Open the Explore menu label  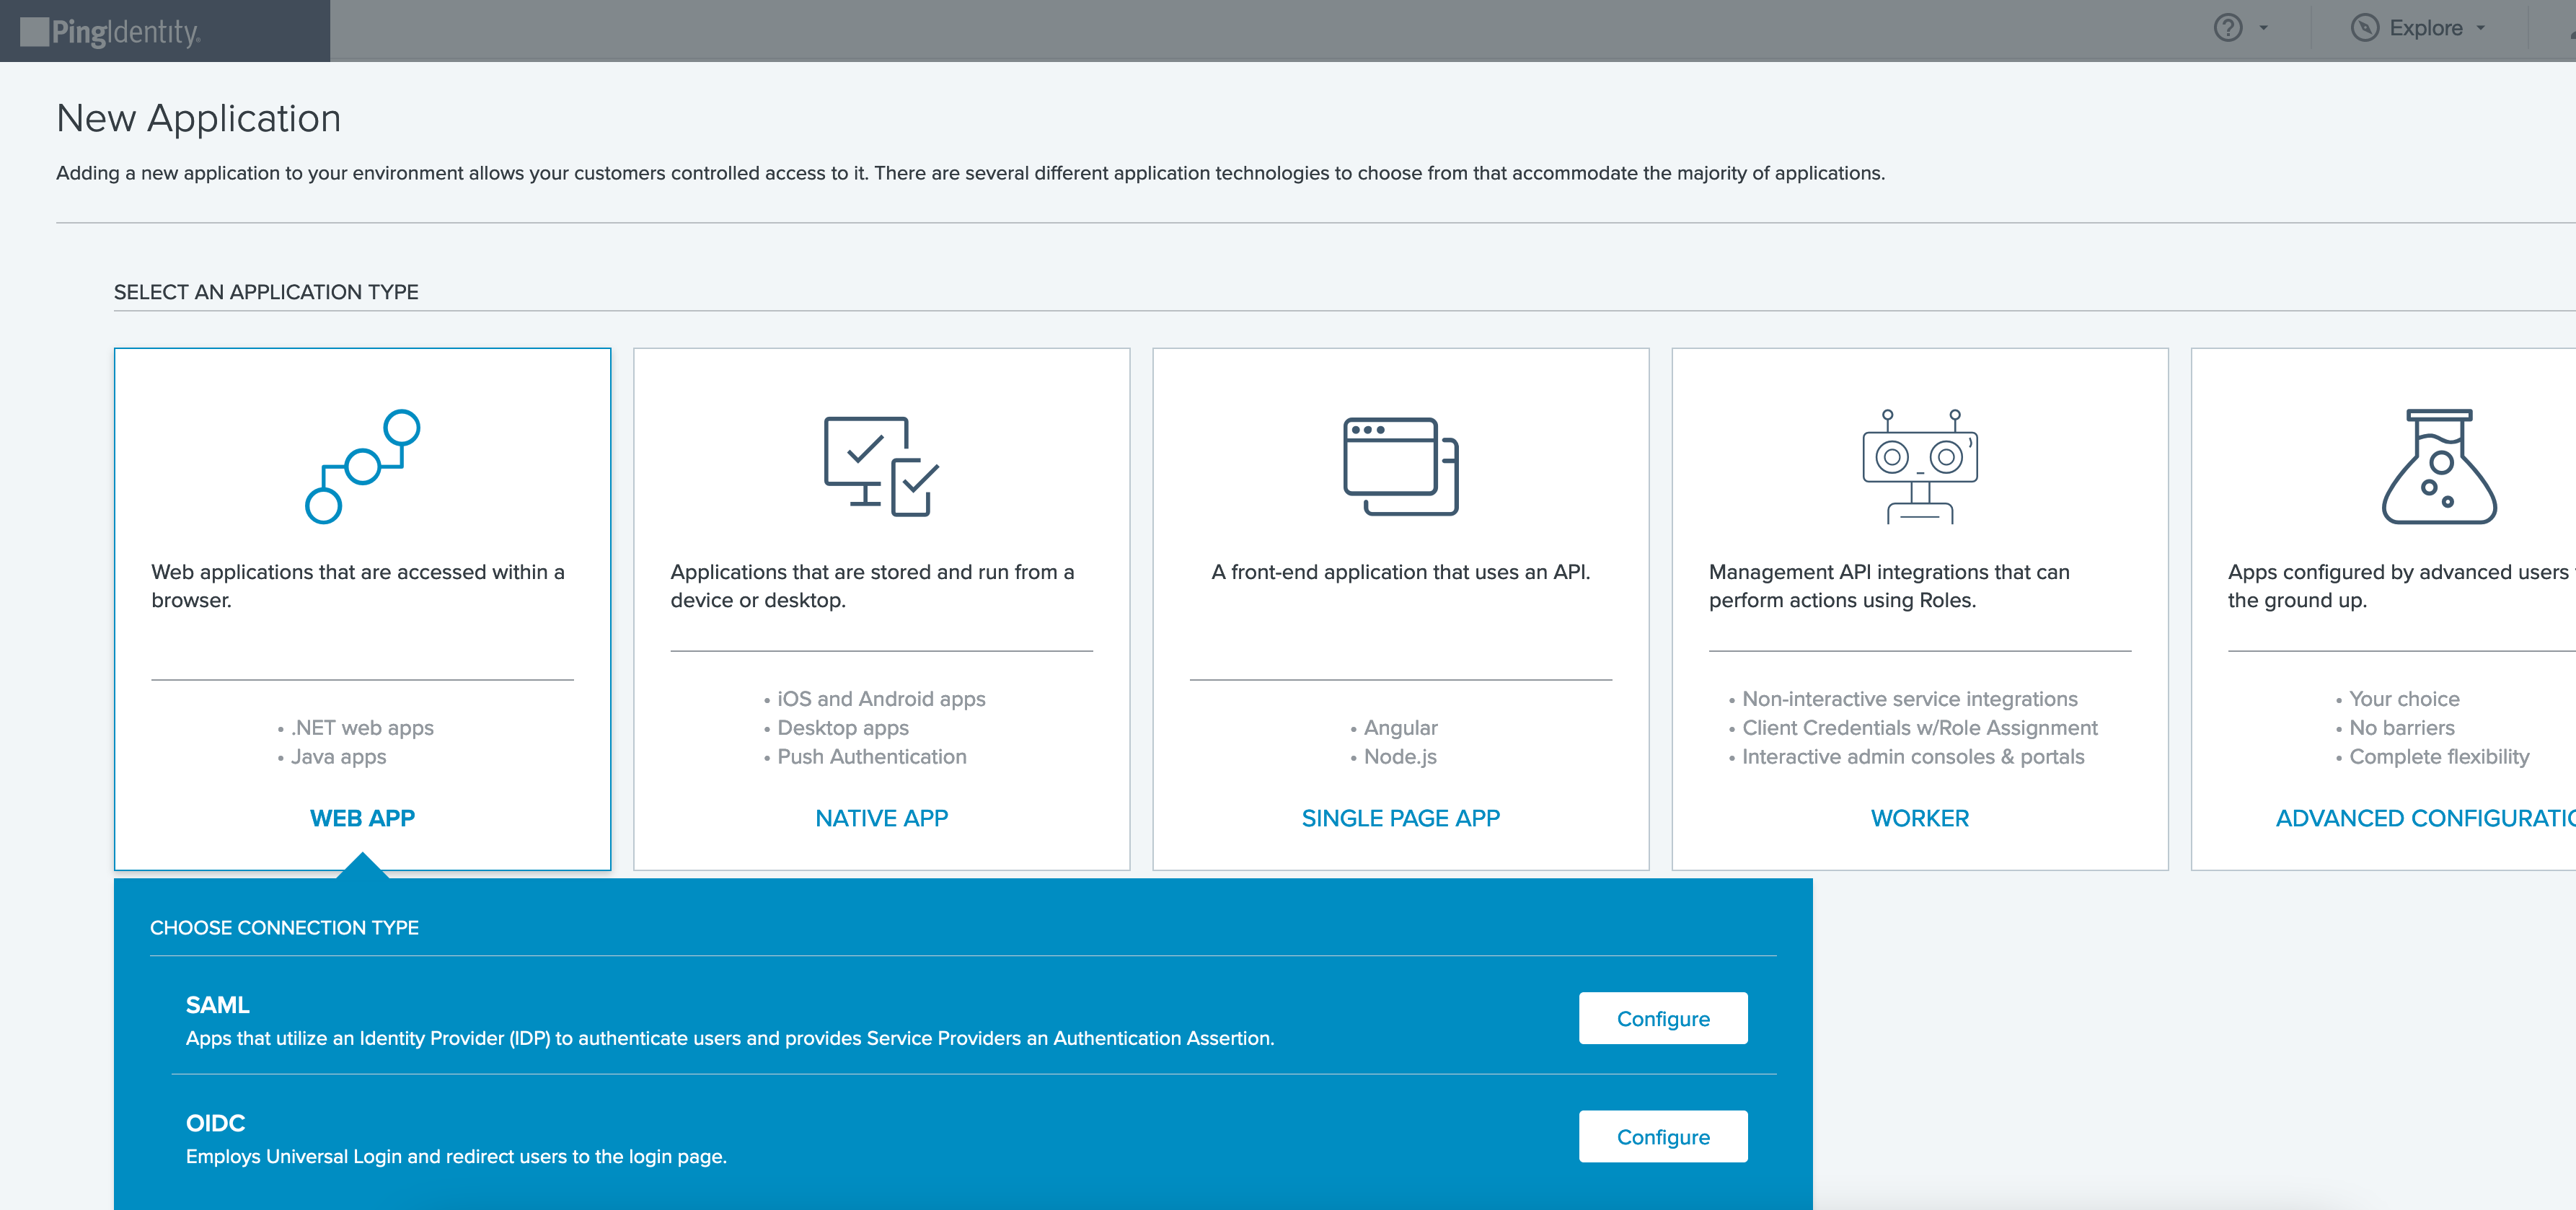pyautogui.click(x=2425, y=28)
